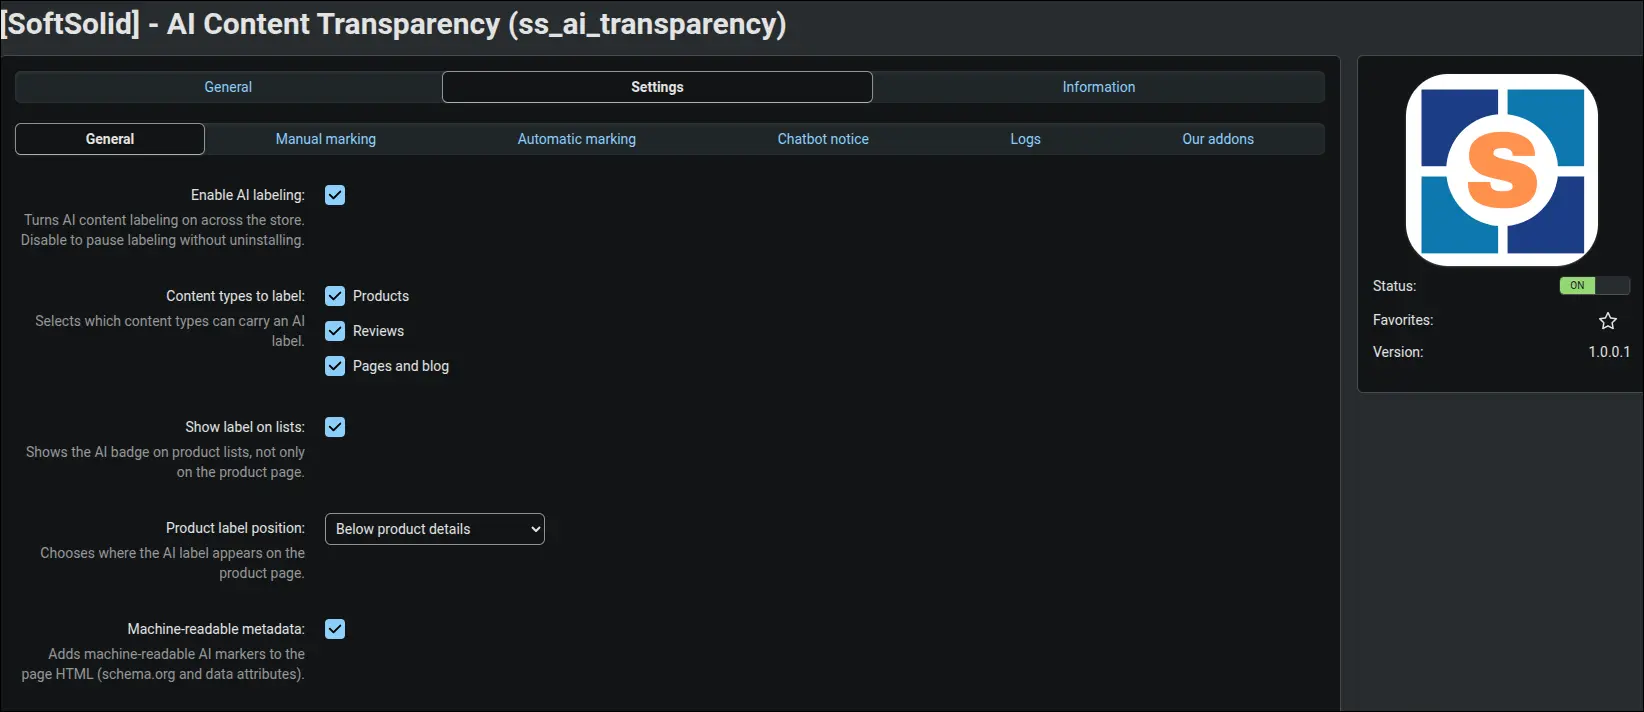Open the Information tab
1644x712 pixels.
(x=1098, y=87)
